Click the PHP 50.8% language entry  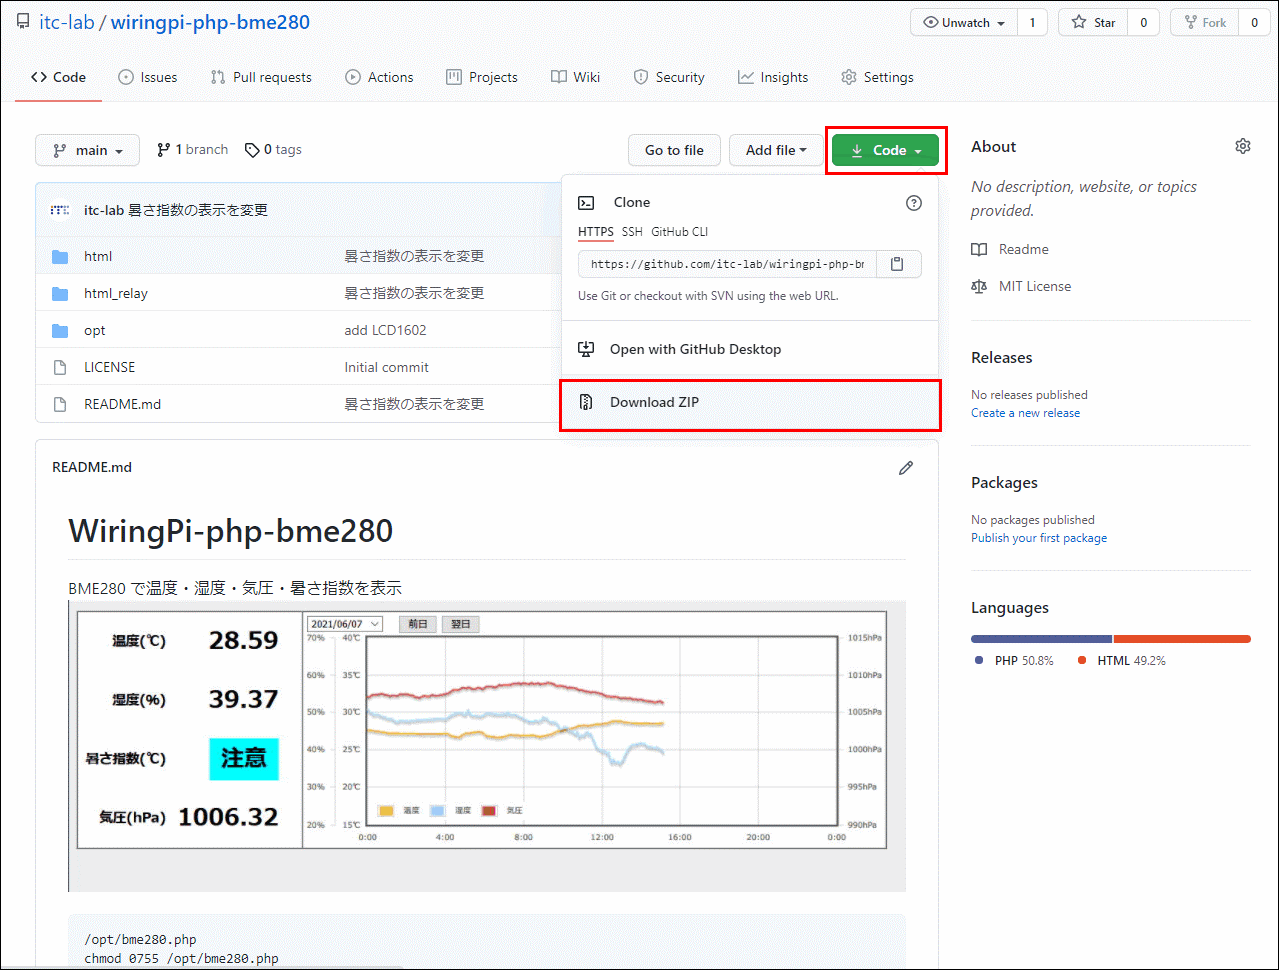[x=1014, y=661]
